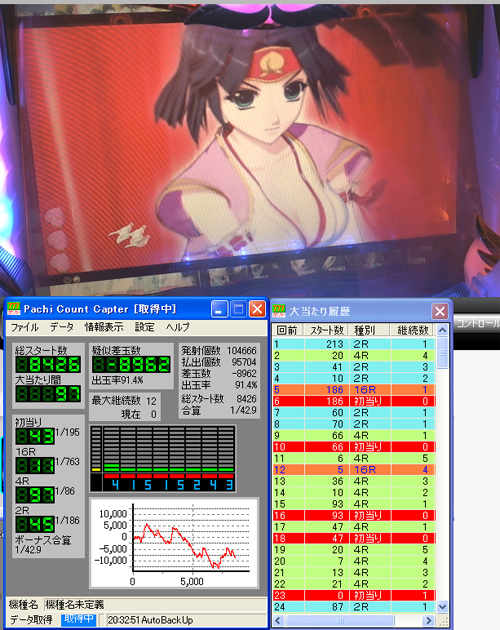
Task: Open the データ menu
Action: coord(61,327)
